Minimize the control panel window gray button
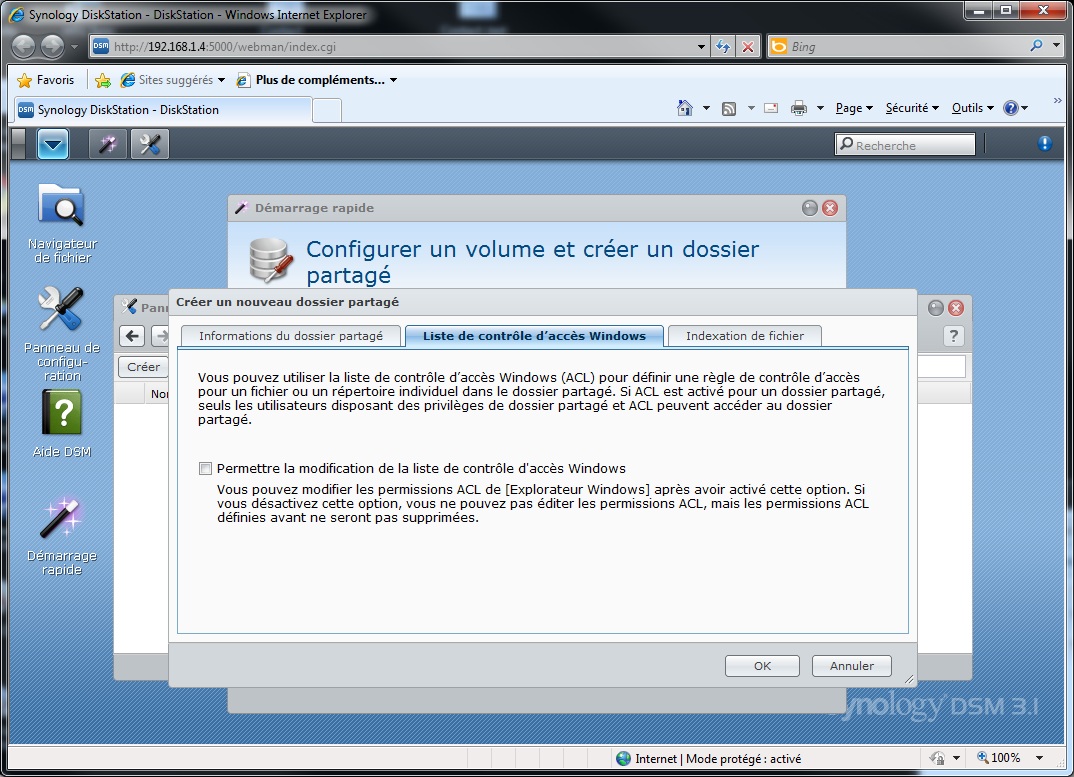Image resolution: width=1074 pixels, height=777 pixels. (x=936, y=308)
